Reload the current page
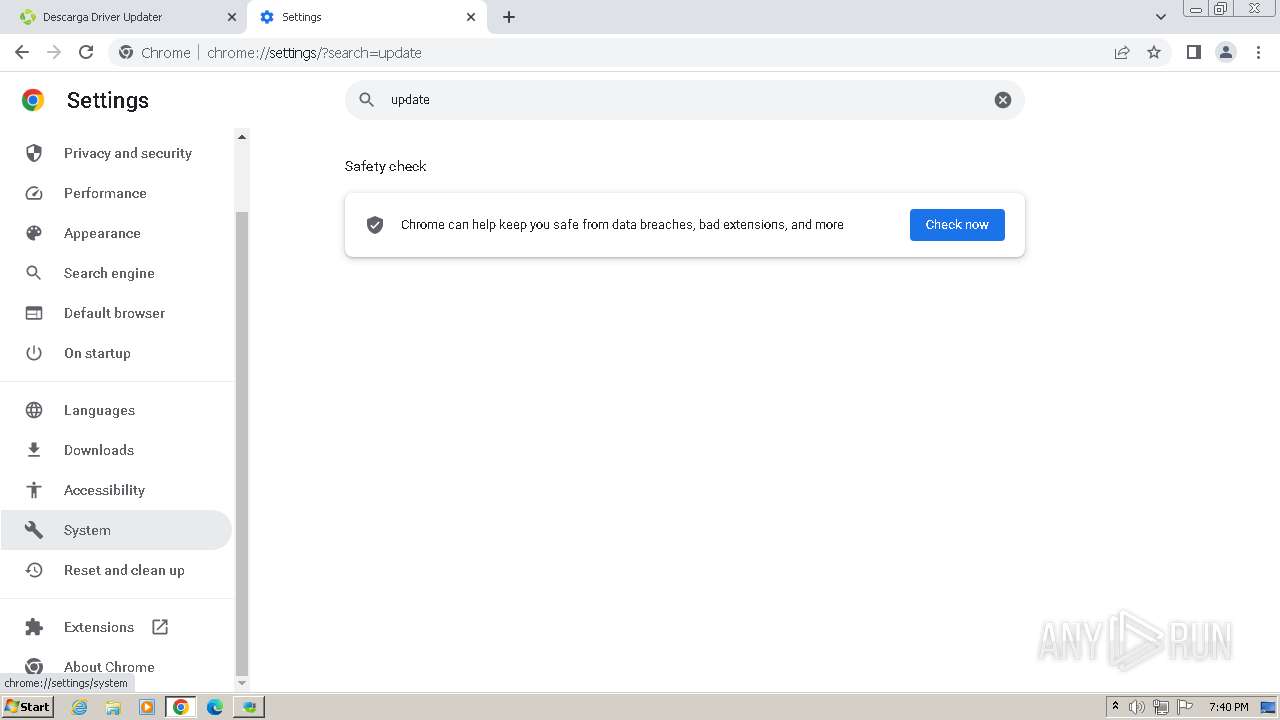 (86, 52)
